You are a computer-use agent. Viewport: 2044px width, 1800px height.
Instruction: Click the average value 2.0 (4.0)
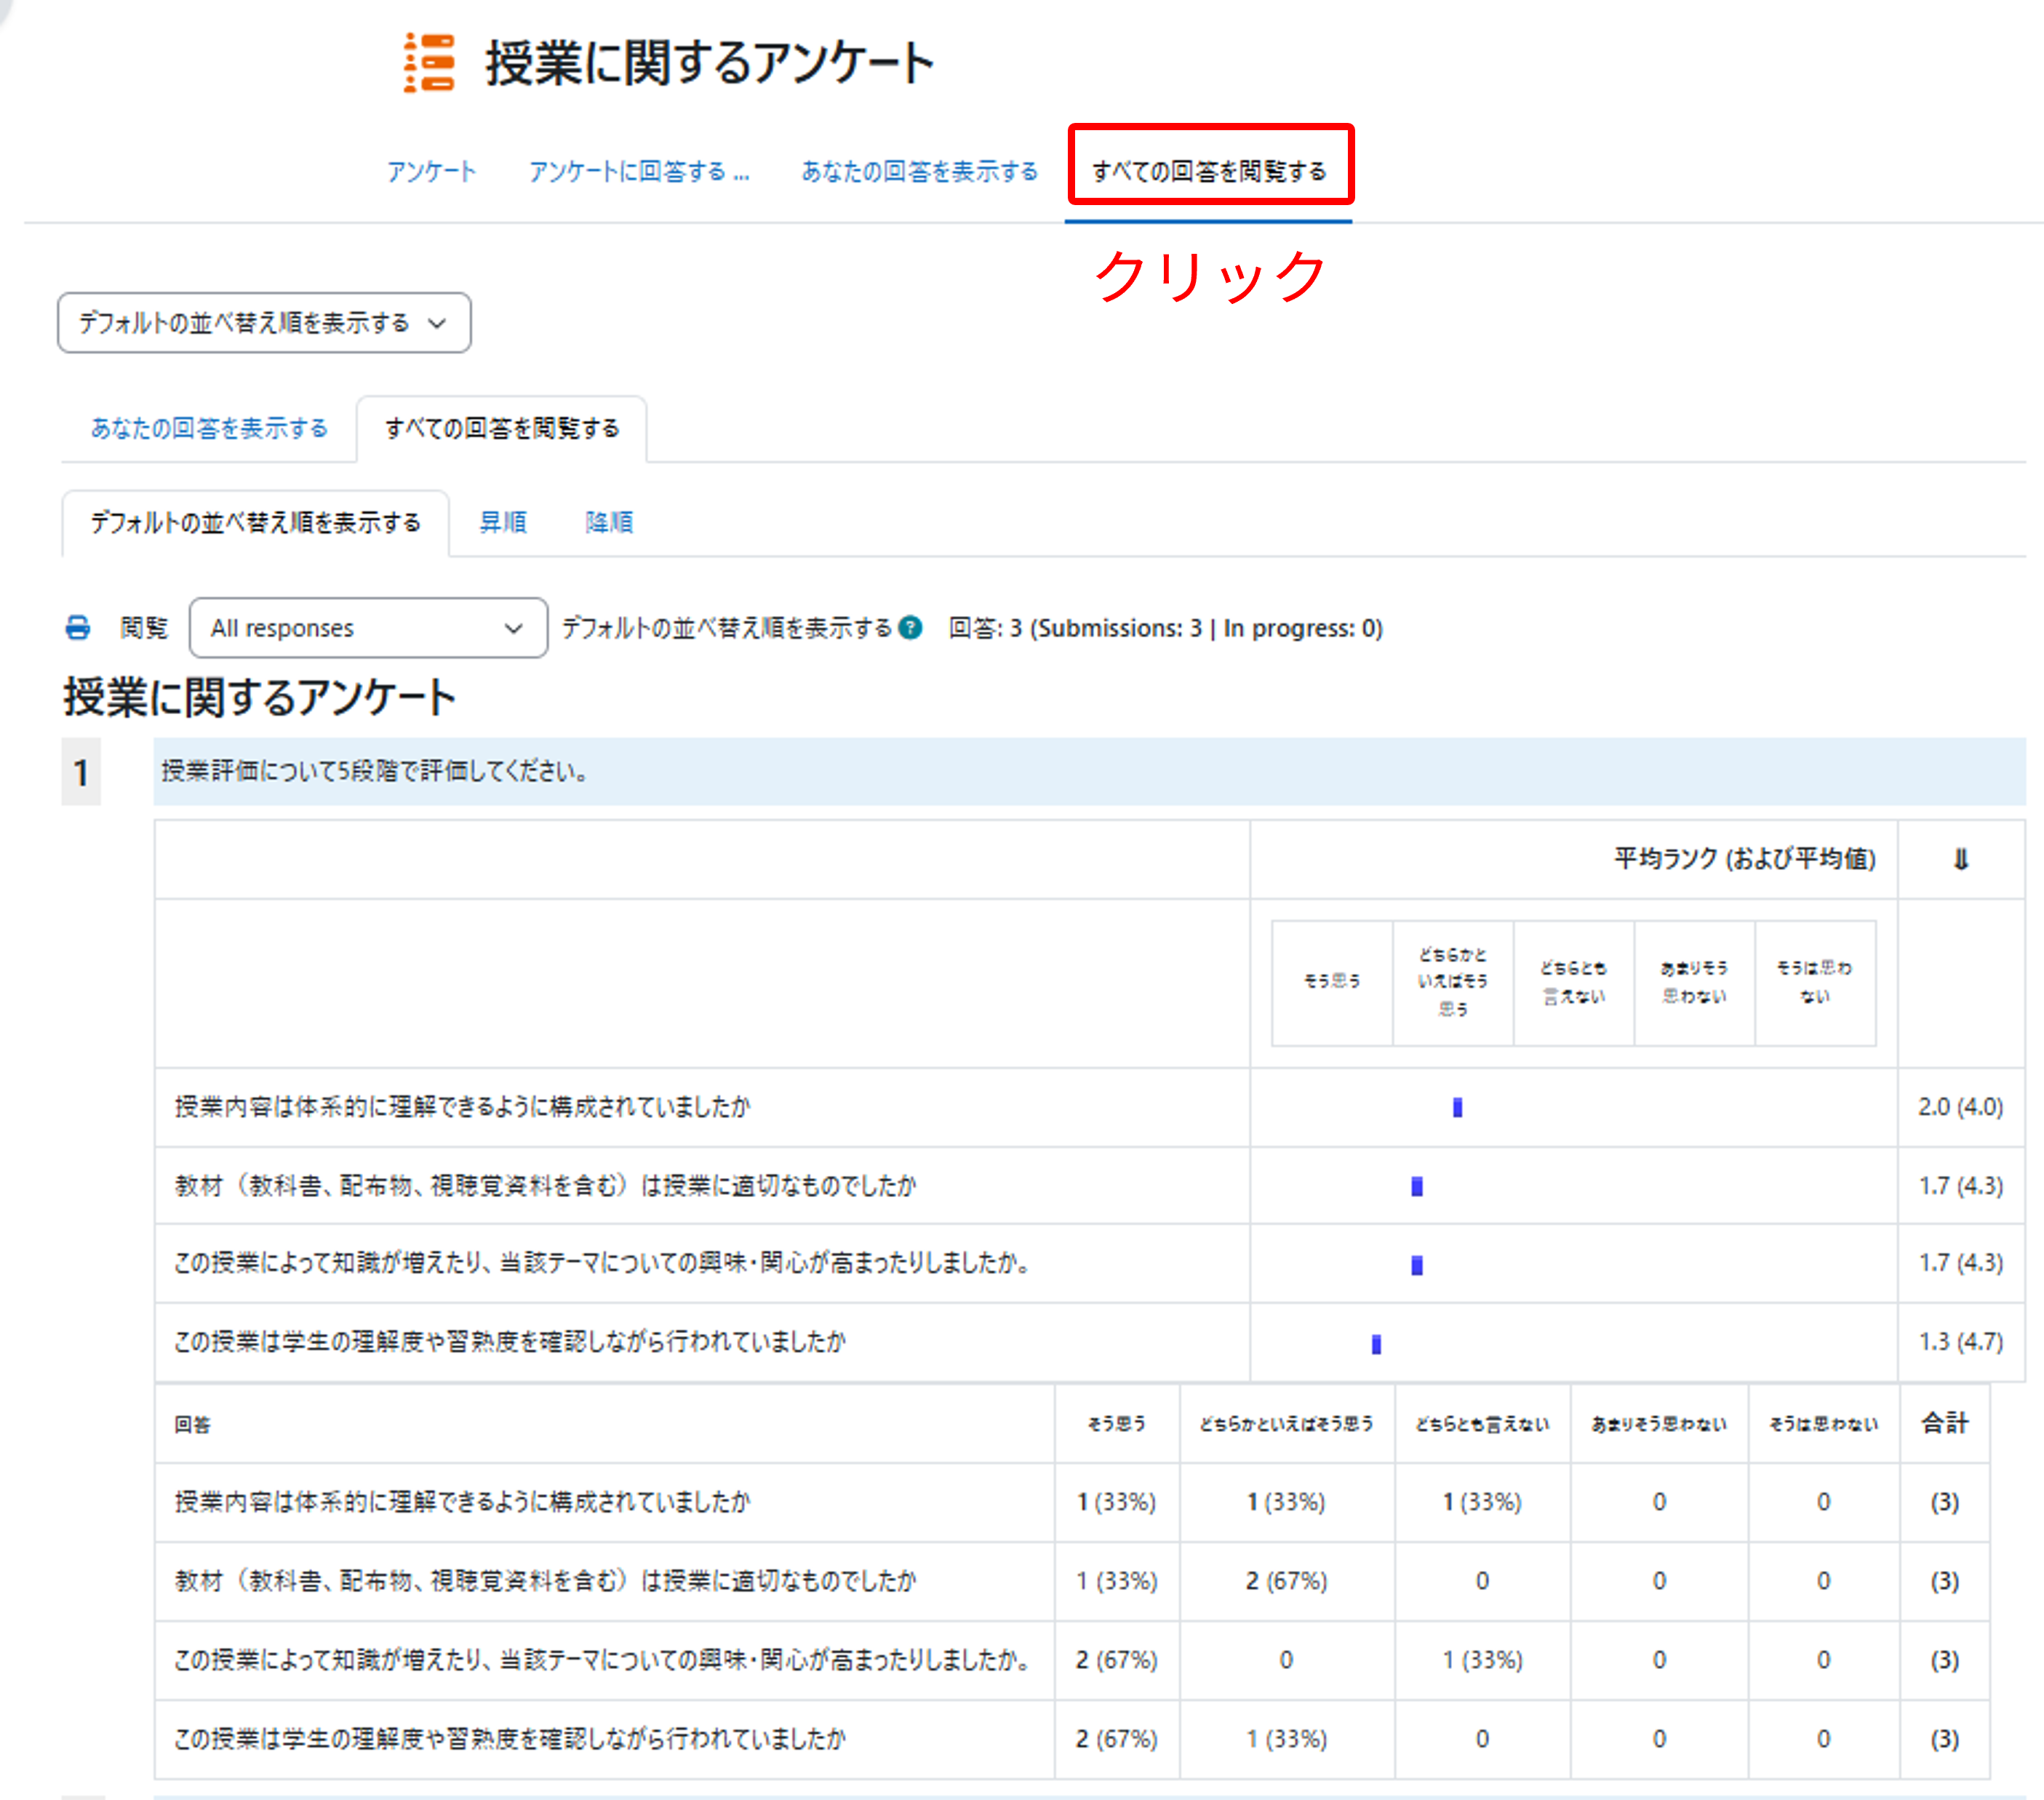point(1961,1107)
